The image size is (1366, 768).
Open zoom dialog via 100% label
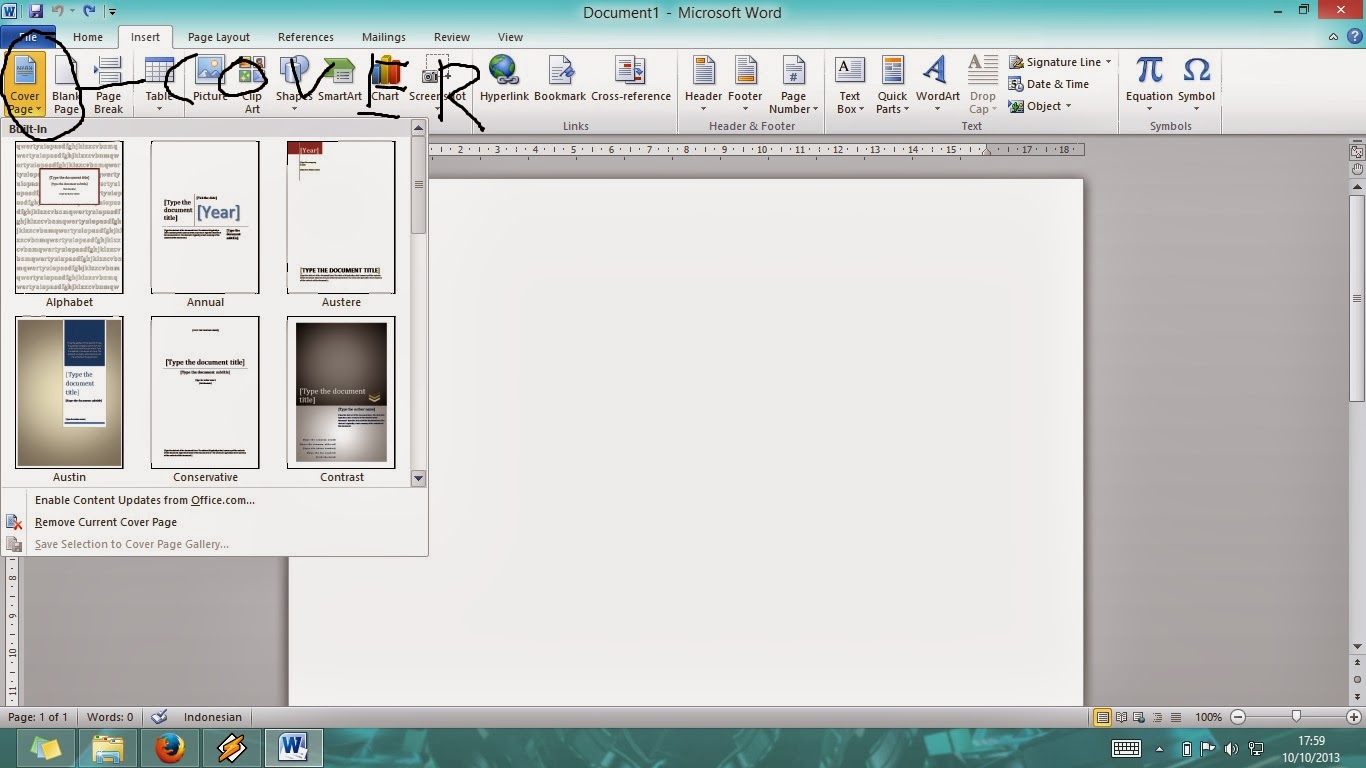1209,717
